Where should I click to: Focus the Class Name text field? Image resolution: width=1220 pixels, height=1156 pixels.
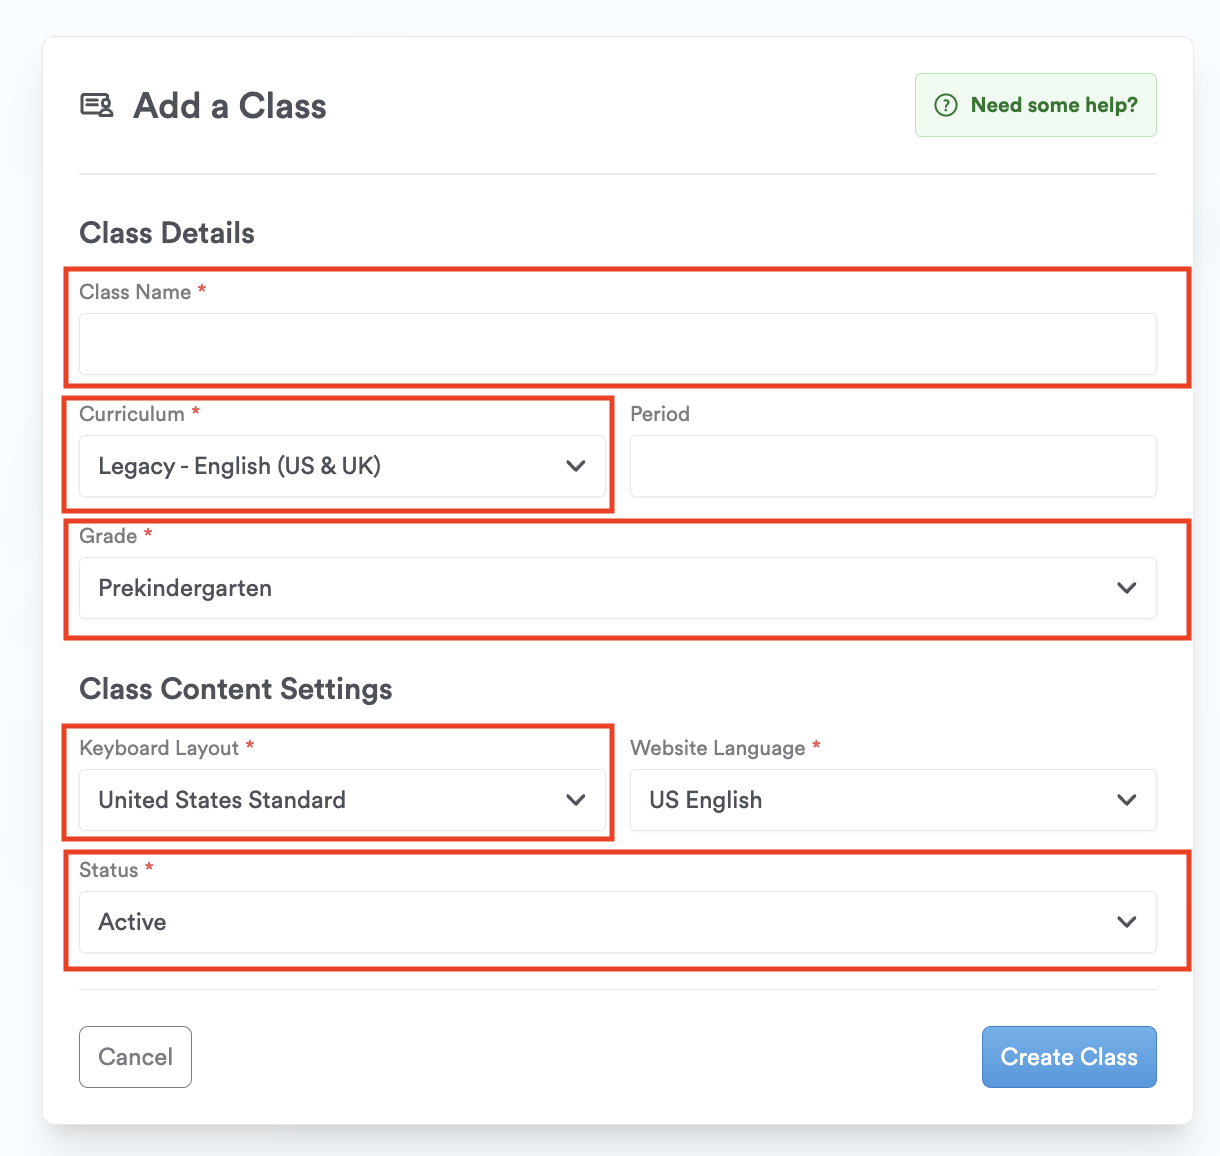617,344
